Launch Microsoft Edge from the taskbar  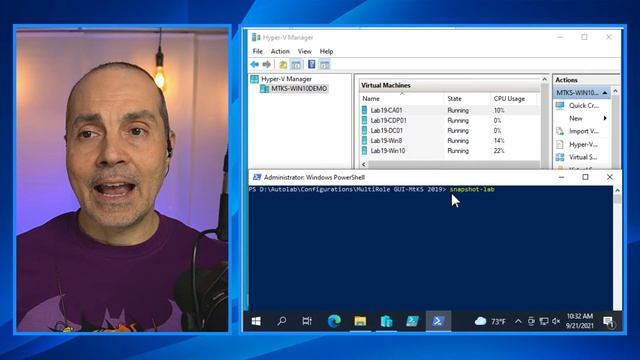point(334,321)
